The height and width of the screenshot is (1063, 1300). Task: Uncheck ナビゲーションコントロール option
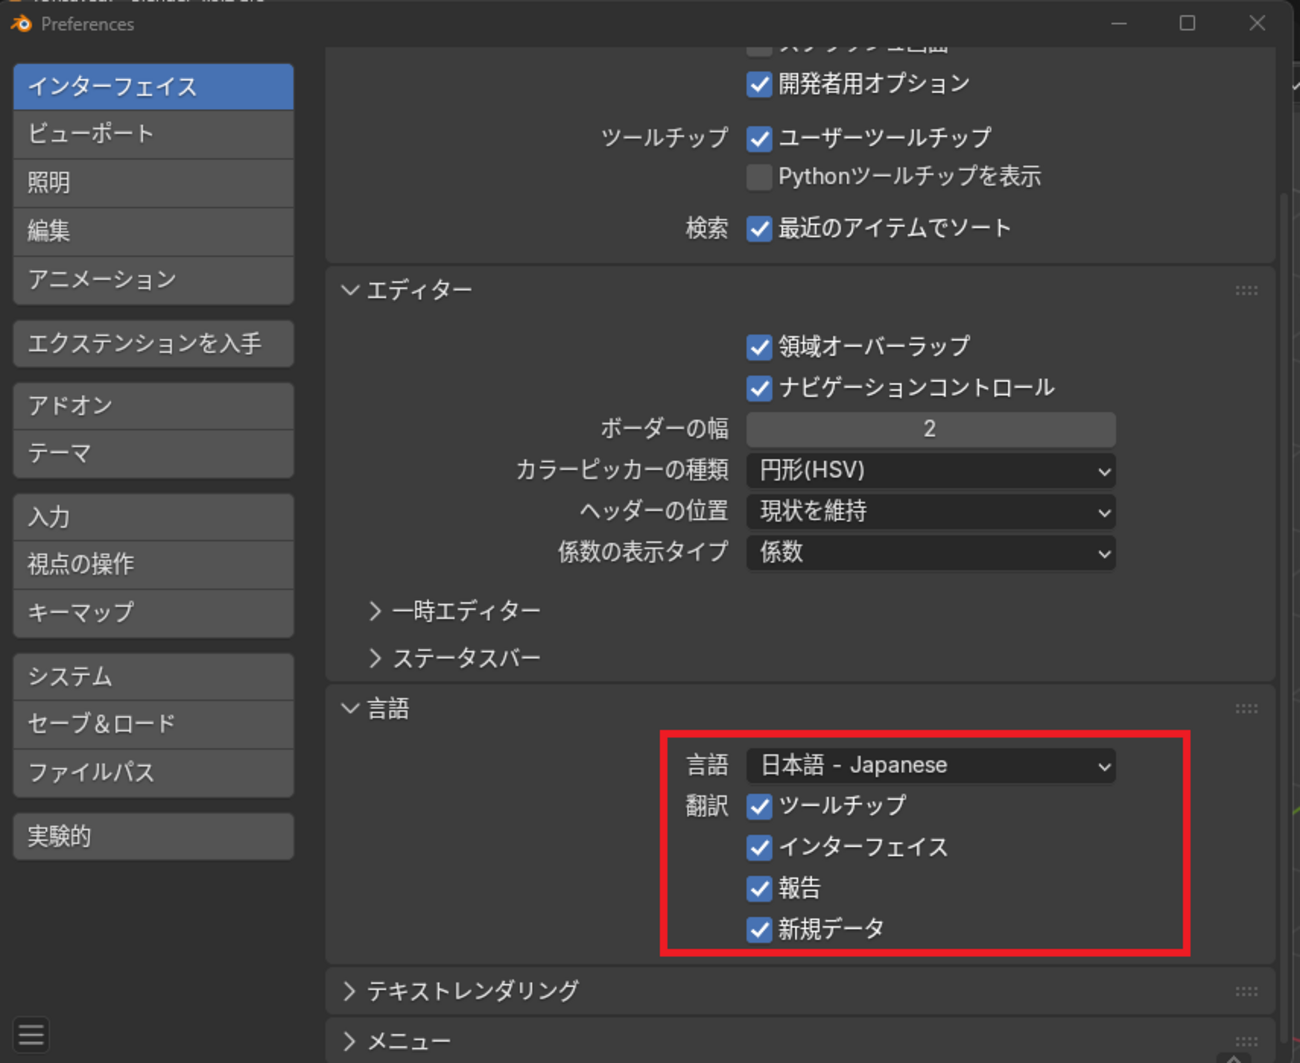[759, 388]
